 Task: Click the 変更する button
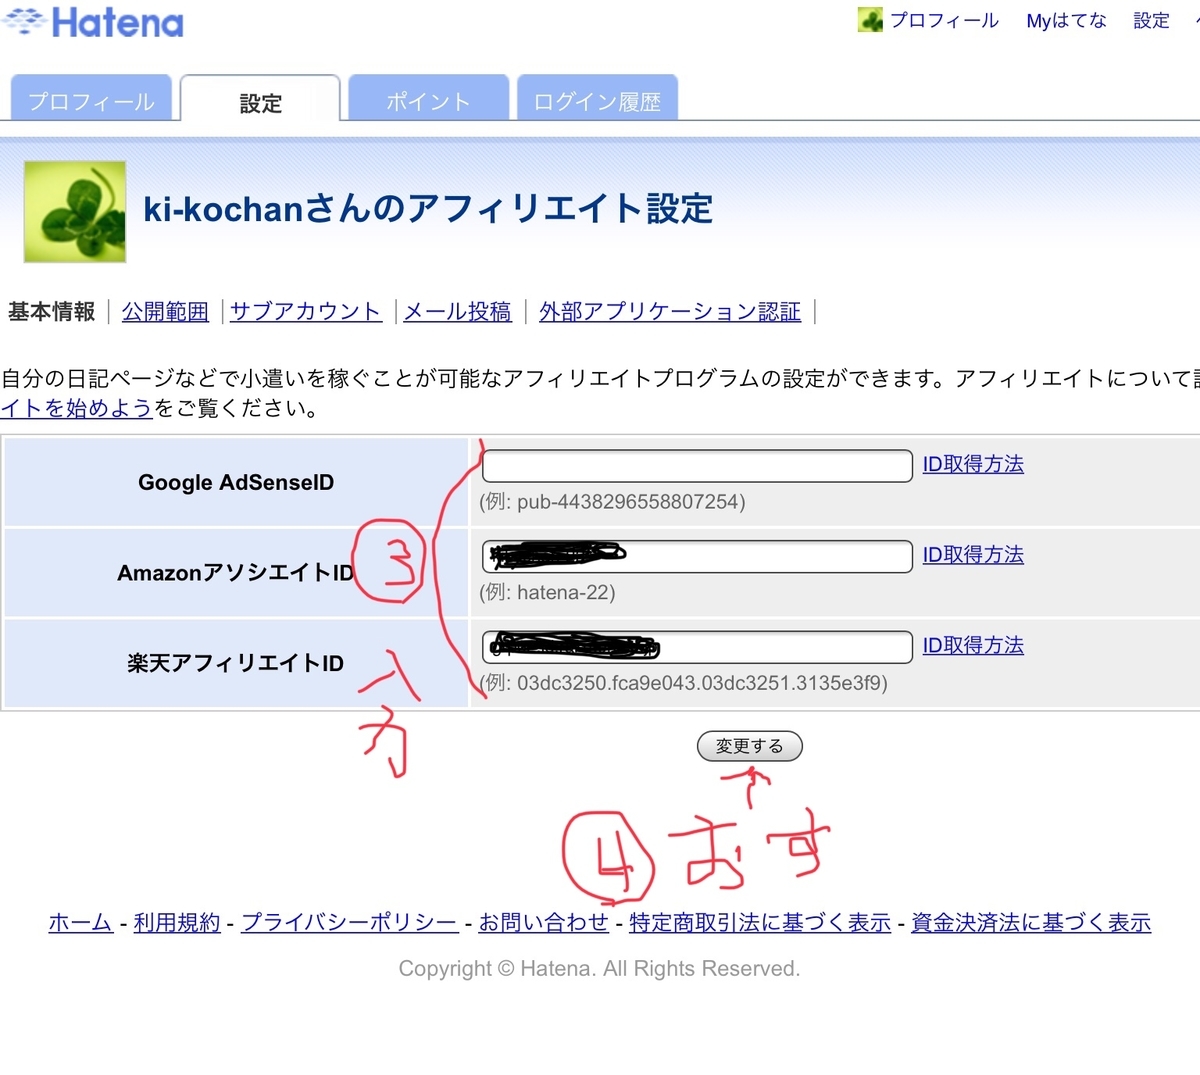(750, 746)
